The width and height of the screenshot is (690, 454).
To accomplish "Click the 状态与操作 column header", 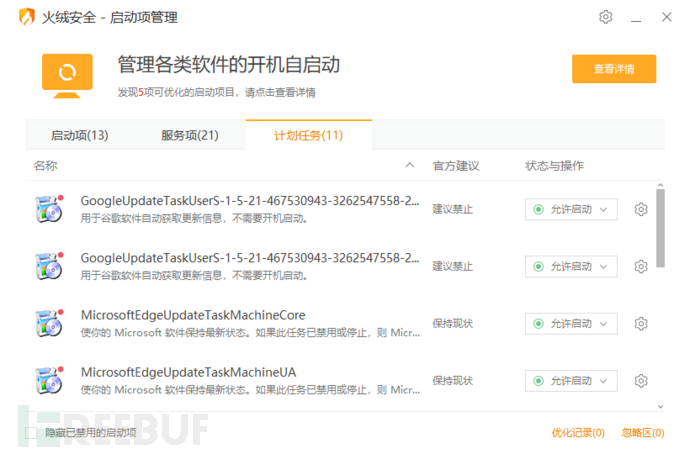I will [x=554, y=166].
